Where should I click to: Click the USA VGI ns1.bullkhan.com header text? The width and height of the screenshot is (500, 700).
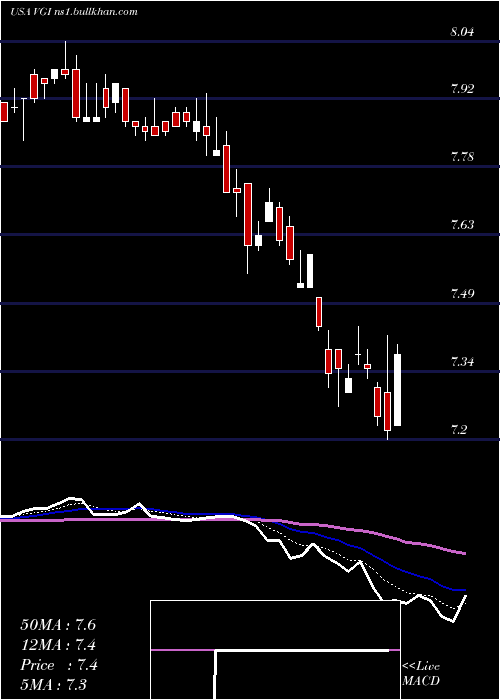tap(74, 12)
